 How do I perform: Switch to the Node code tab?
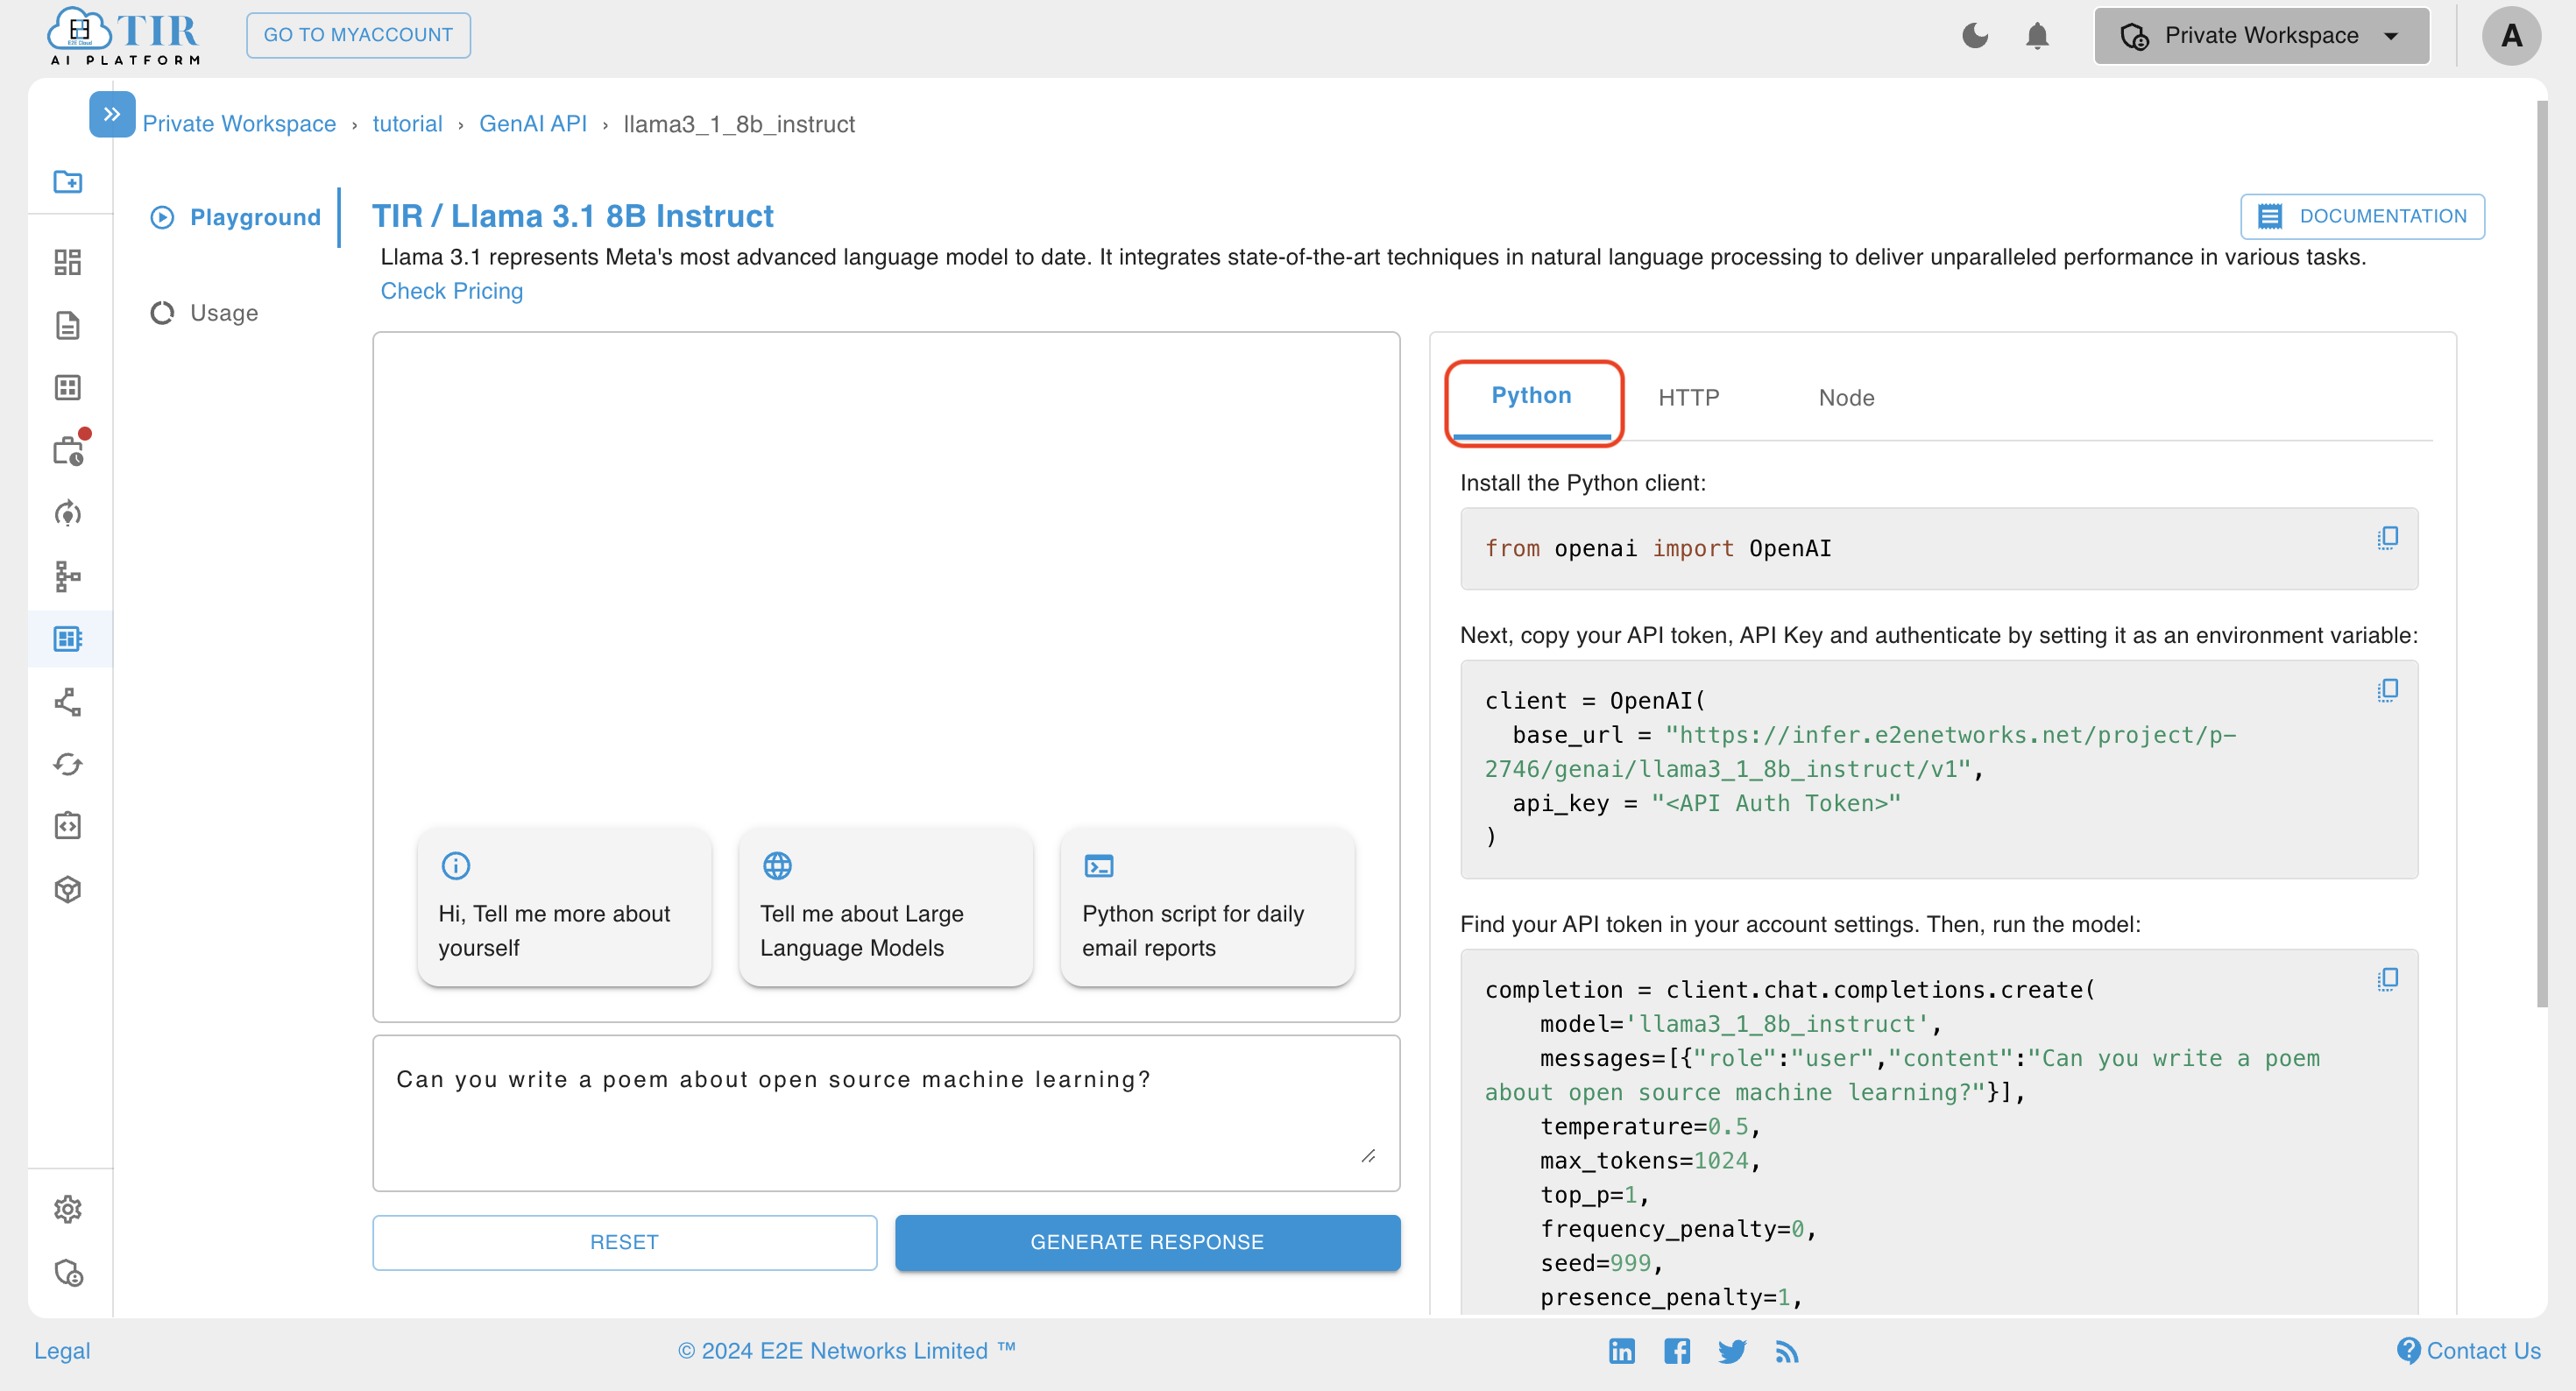click(x=1845, y=398)
